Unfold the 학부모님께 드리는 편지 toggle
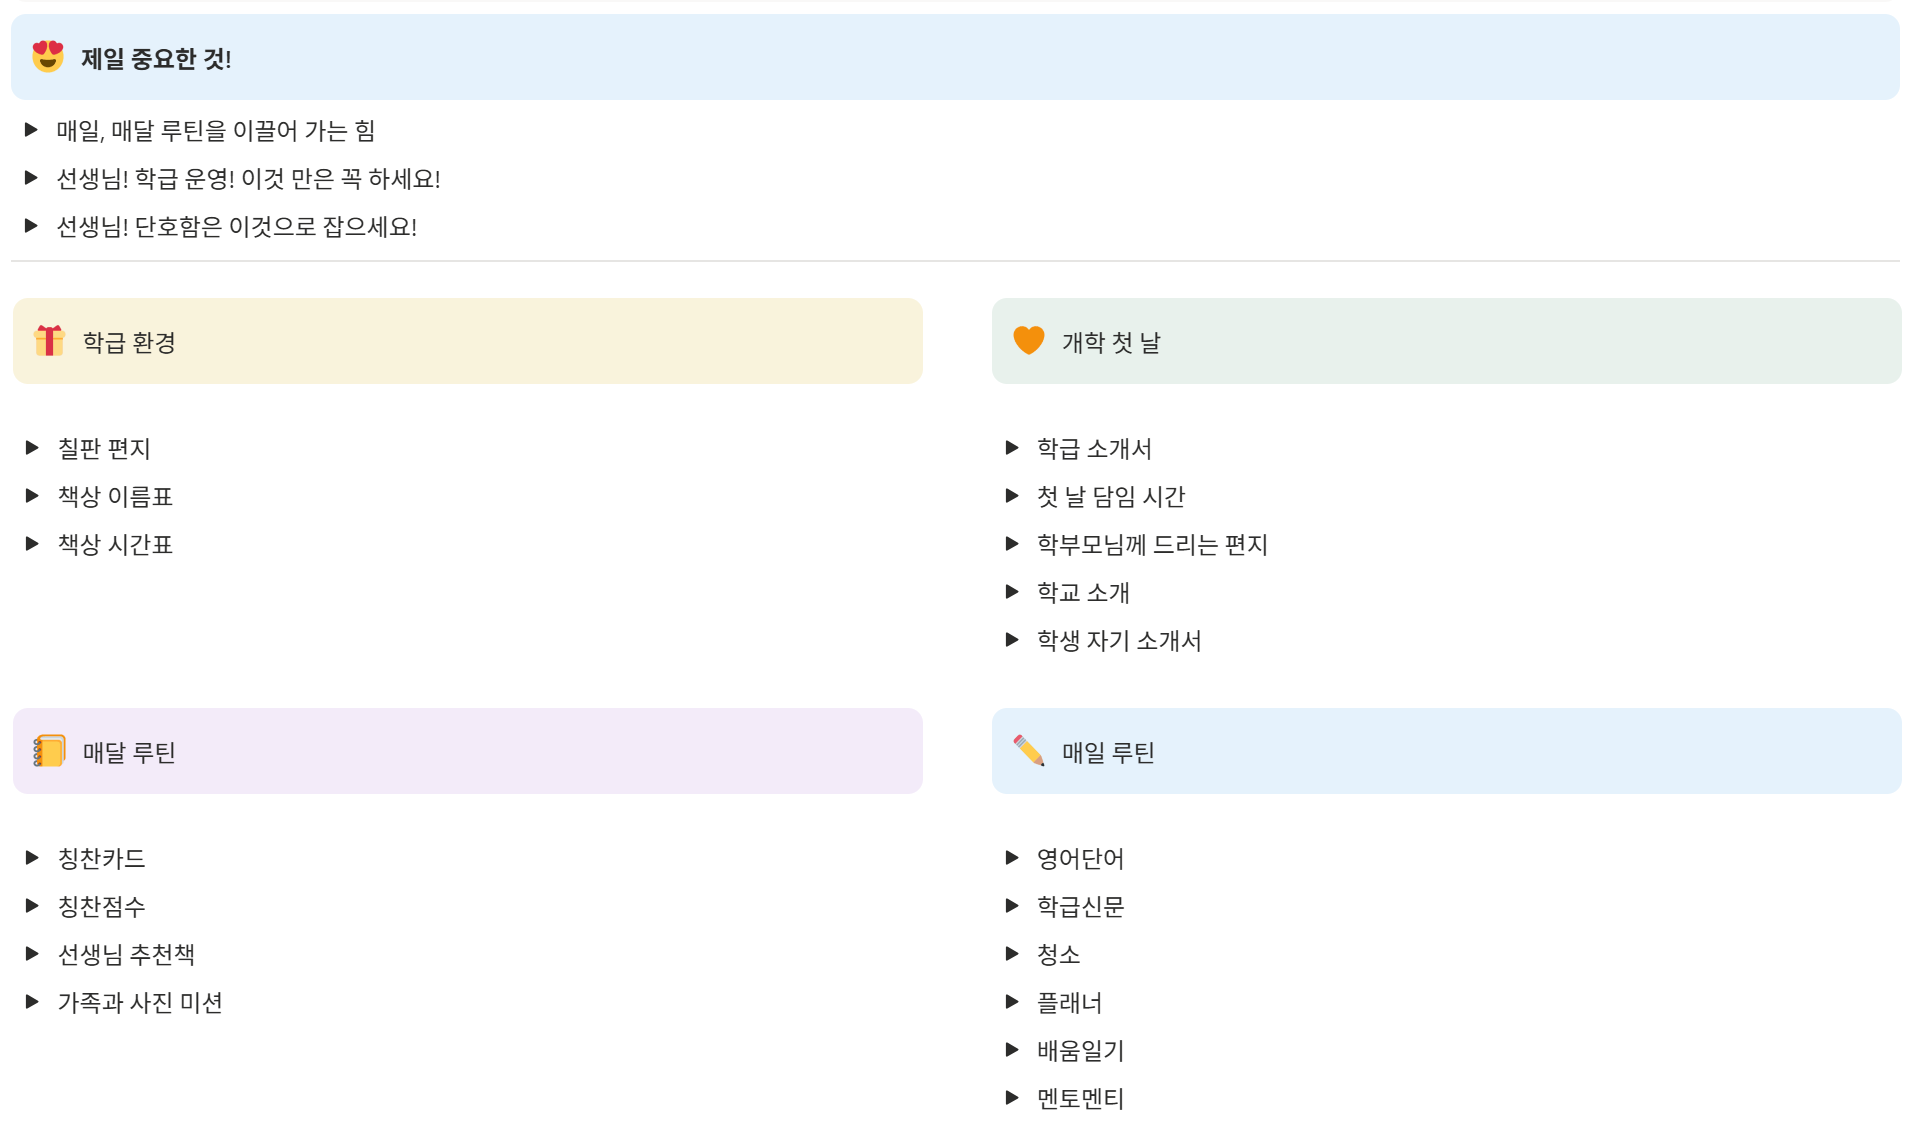 tap(1012, 544)
